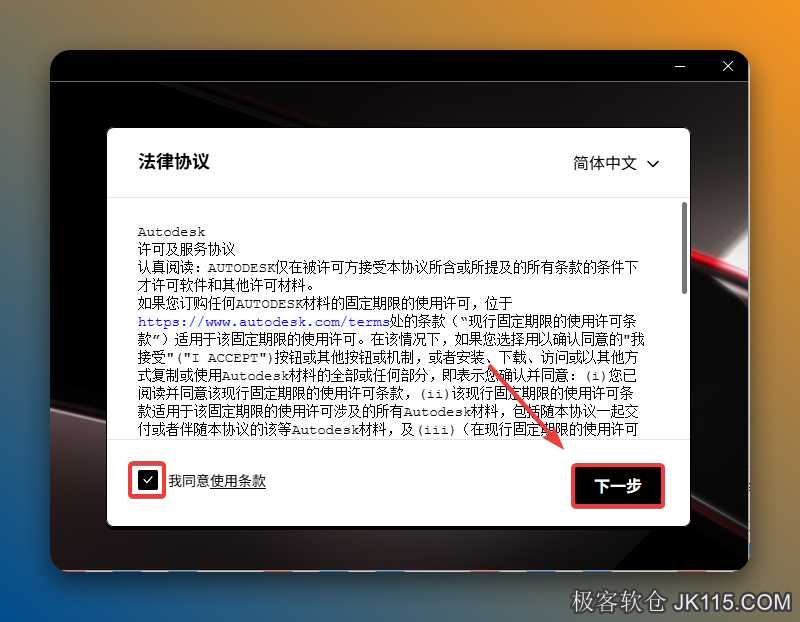This screenshot has height=622, width=800.
Task: Click the agreement text scrollbar
Action: click(684, 248)
